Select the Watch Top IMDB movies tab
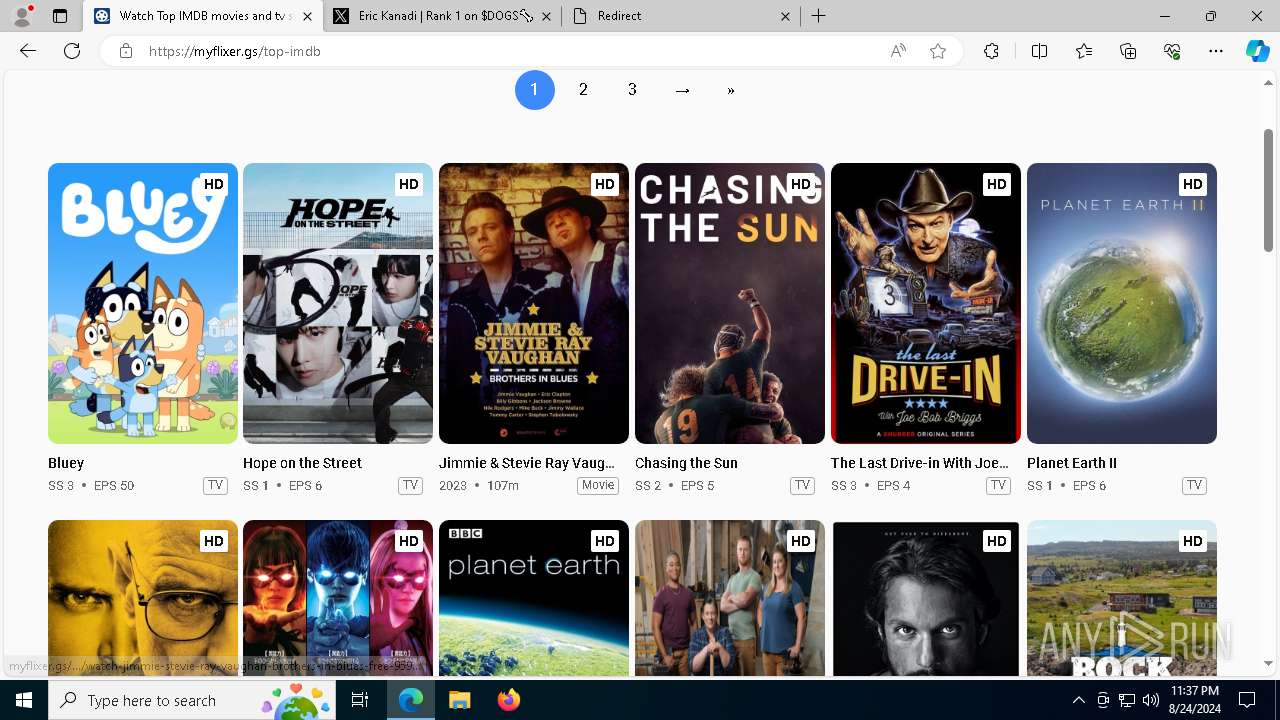1280x720 pixels. tap(202, 16)
